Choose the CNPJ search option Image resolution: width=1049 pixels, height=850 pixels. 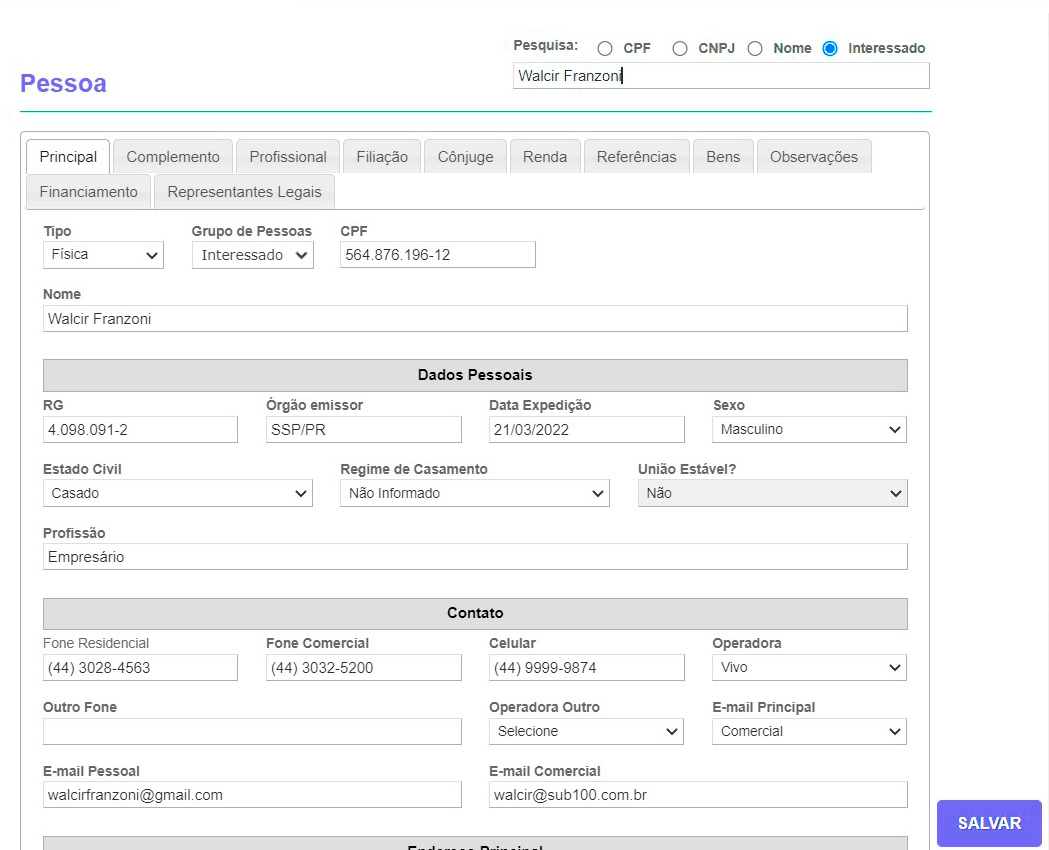(680, 49)
